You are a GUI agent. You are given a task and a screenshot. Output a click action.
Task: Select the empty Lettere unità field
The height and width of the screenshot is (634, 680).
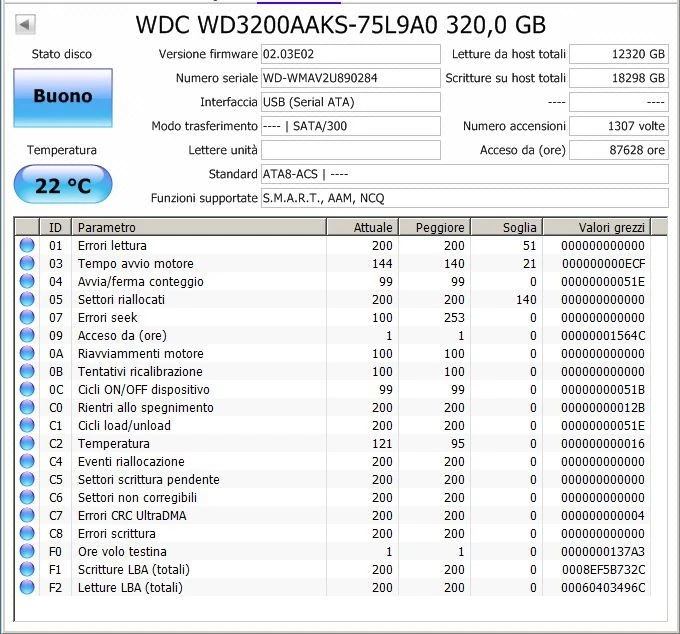coord(350,150)
